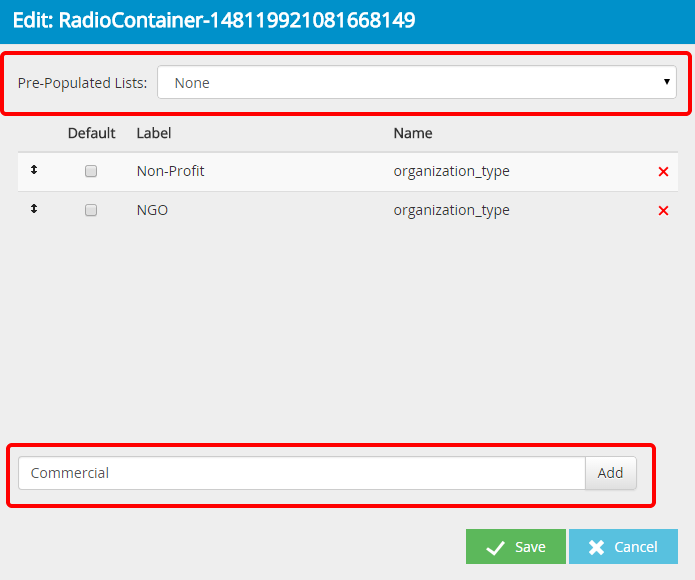Screen dimensions: 695x580
Task: Click the Name column header
Action: pos(412,133)
